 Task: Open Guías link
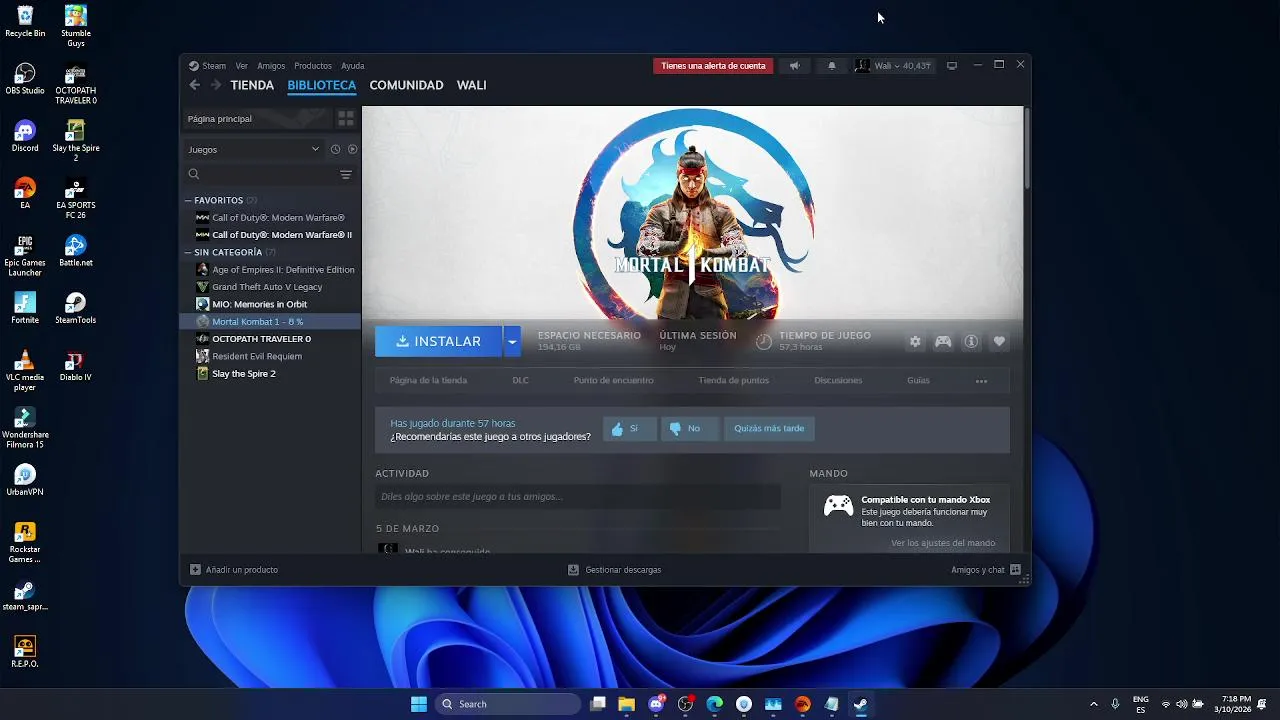coord(918,380)
